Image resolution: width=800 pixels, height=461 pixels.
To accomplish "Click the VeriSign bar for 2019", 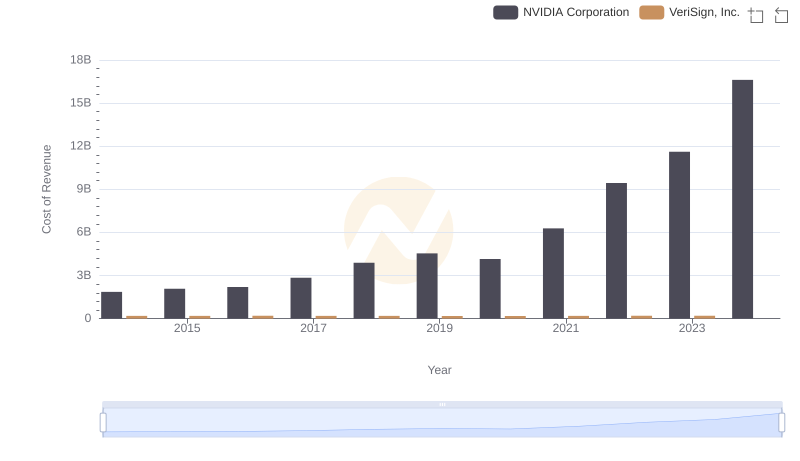I will [x=452, y=317].
